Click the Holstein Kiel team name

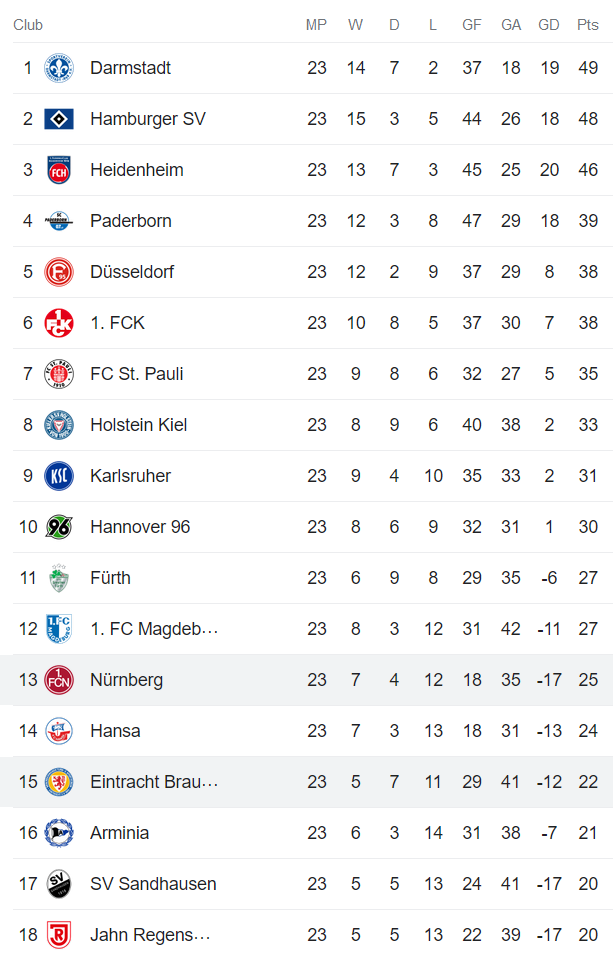pyautogui.click(x=138, y=425)
